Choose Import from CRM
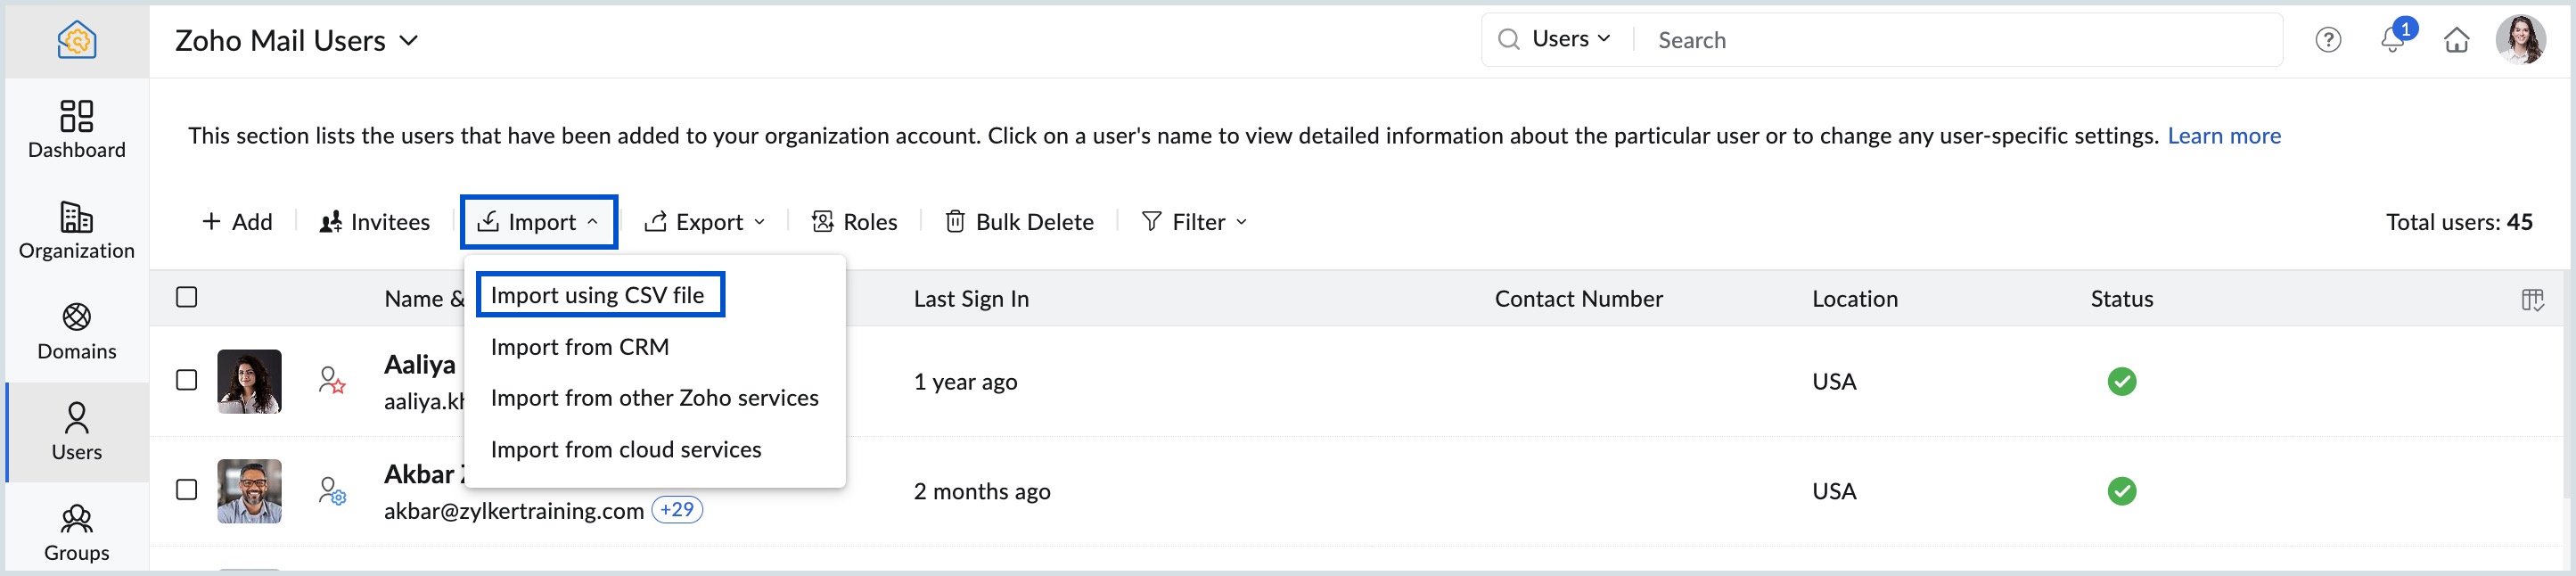Image resolution: width=2576 pixels, height=576 pixels. (580, 347)
